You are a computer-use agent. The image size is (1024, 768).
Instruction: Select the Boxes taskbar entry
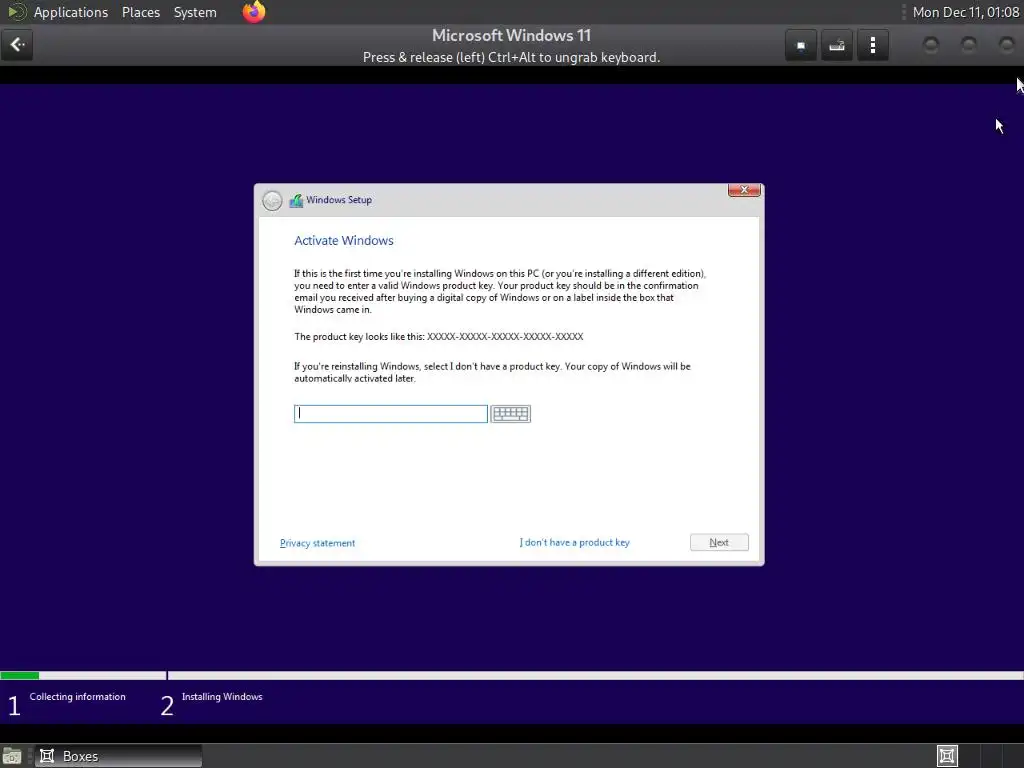click(118, 756)
